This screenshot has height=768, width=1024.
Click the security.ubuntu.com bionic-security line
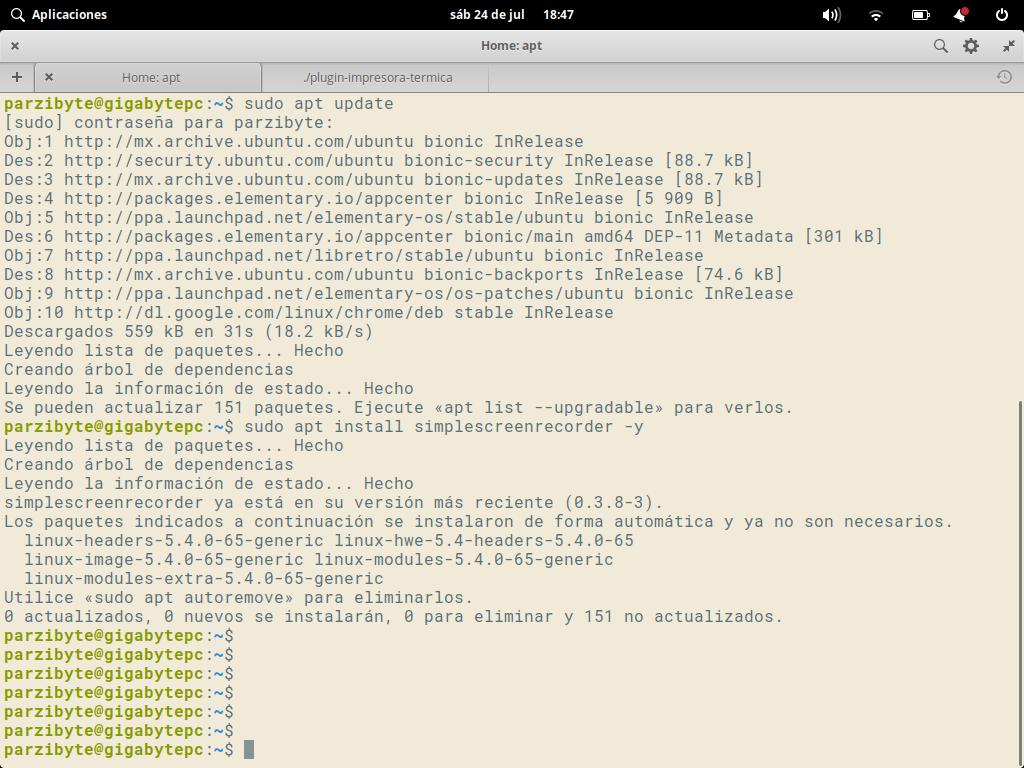(378, 160)
